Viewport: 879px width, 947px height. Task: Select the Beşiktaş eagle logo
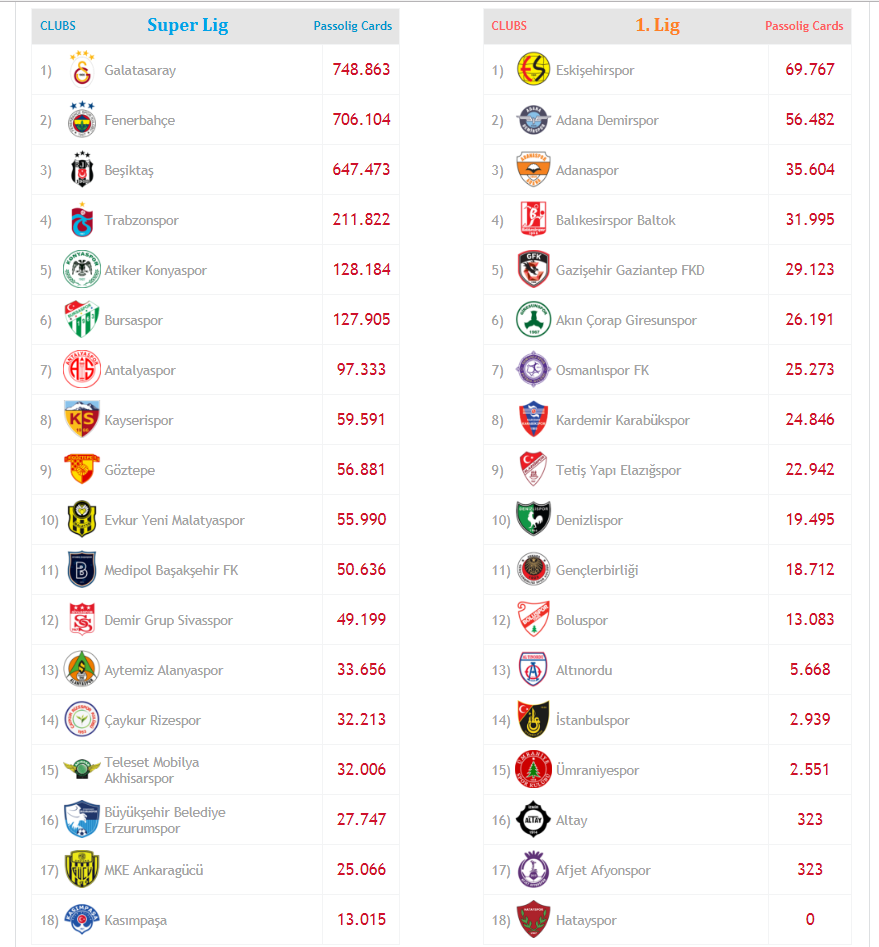pos(82,170)
